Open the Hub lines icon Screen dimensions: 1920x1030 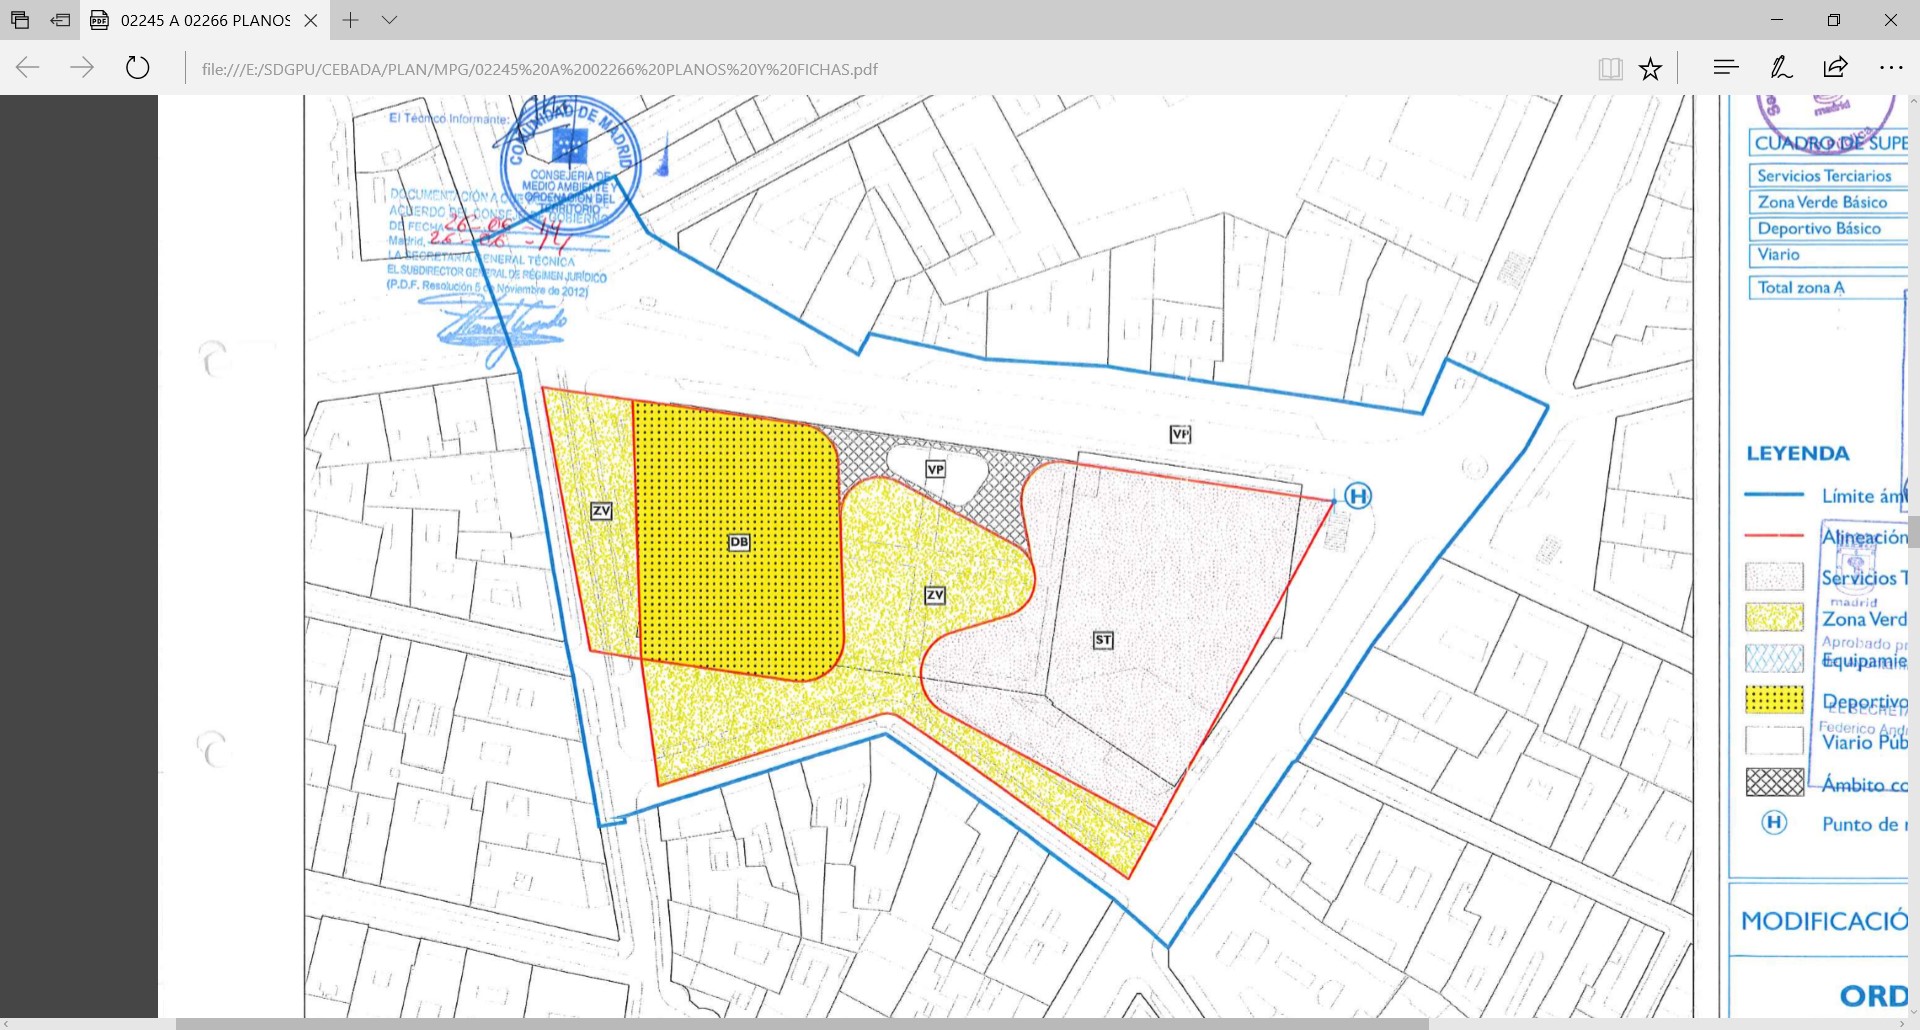click(1725, 68)
